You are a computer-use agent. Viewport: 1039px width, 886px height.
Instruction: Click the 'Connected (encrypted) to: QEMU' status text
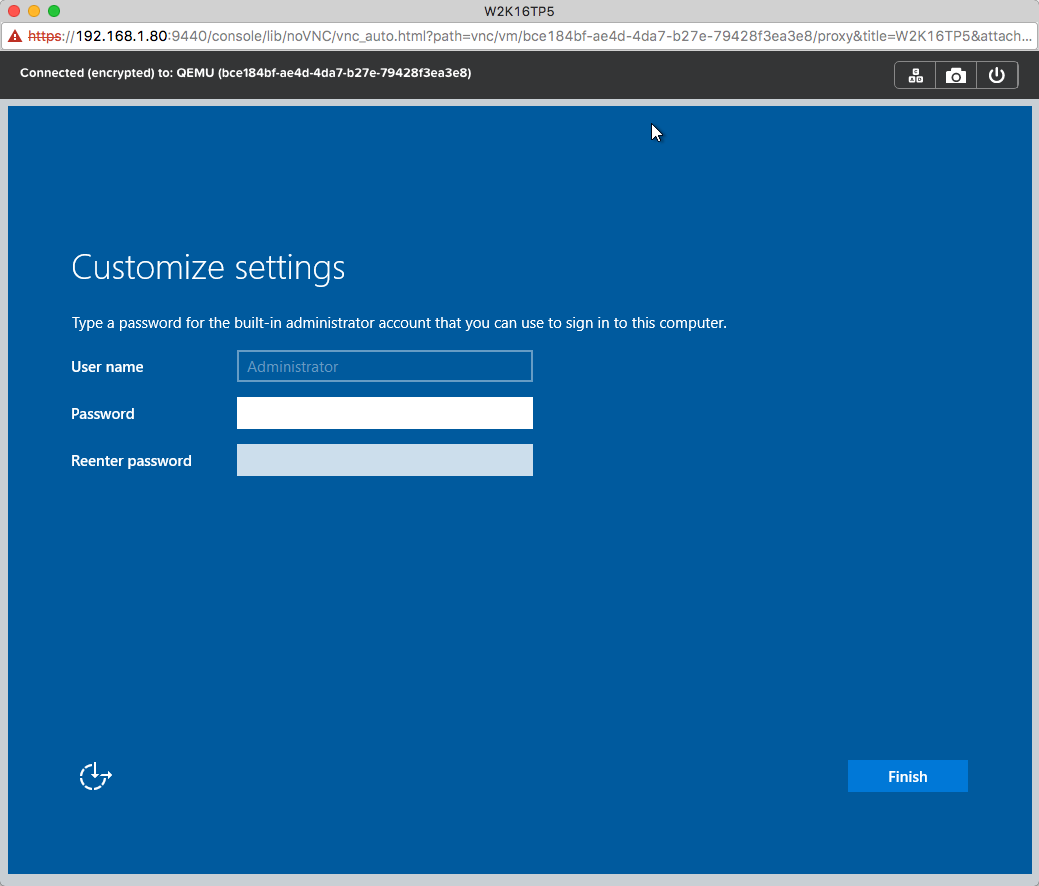click(245, 73)
